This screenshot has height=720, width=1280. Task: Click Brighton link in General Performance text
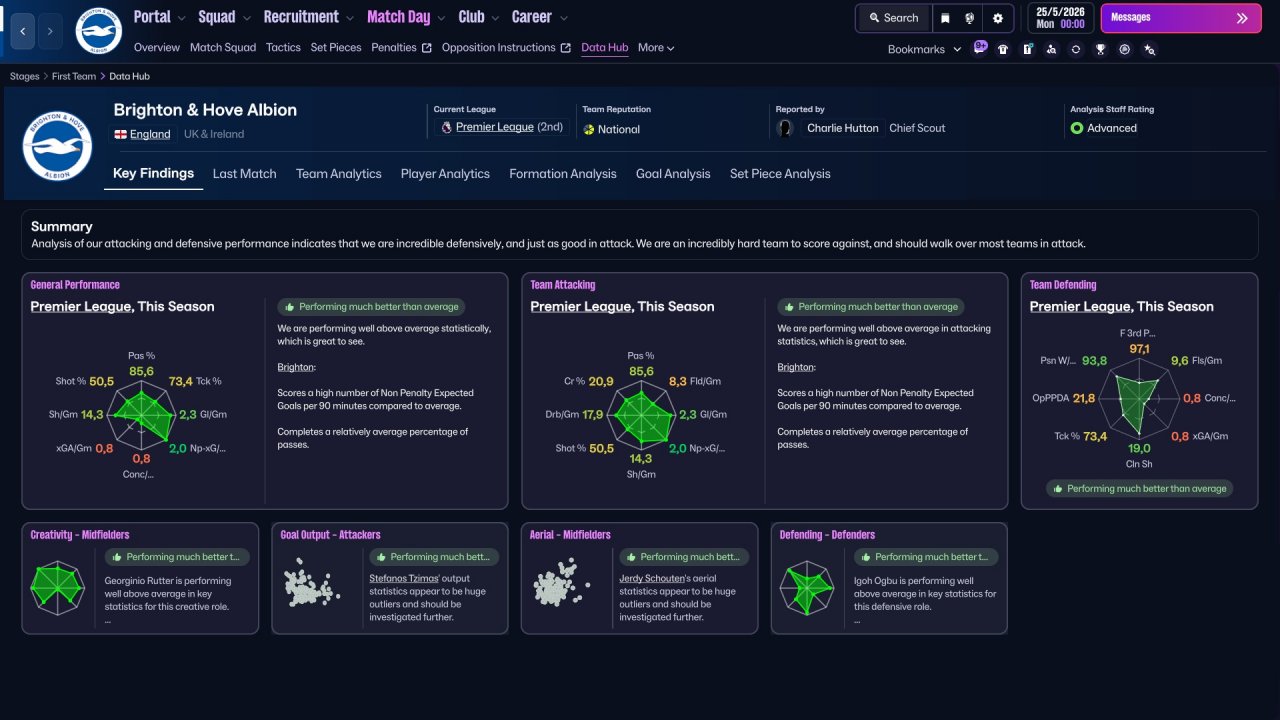pyautogui.click(x=296, y=367)
